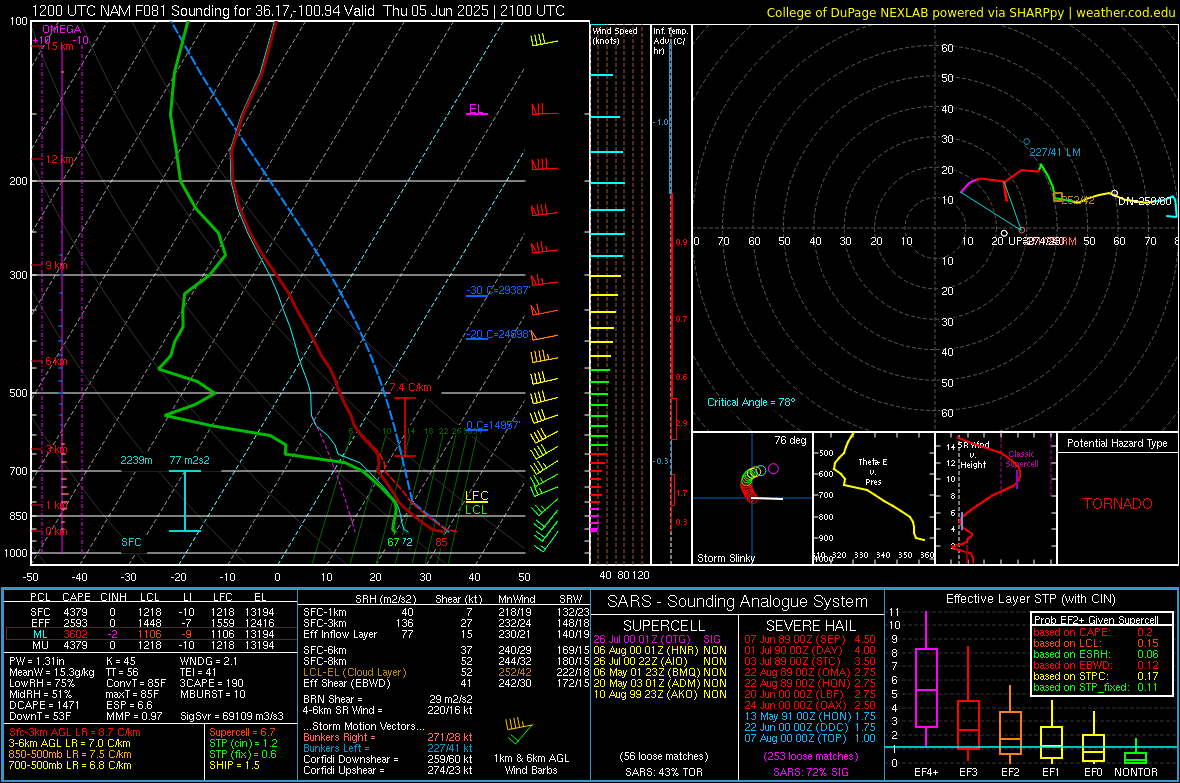Screen dimensions: 1180x783
Task: Click the 'Bunkers Left =' storm motion row
Action: (388, 748)
